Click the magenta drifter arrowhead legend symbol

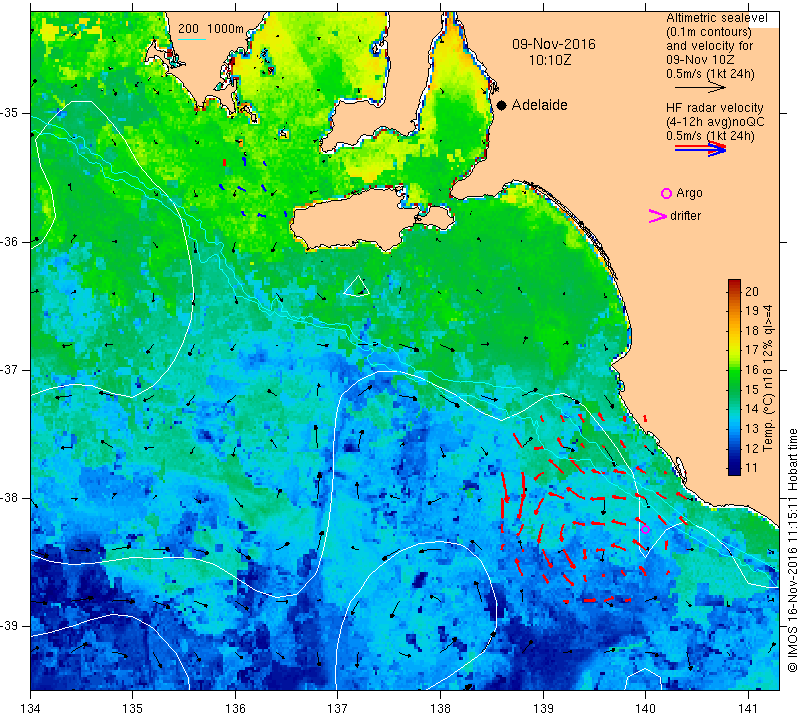[658, 216]
